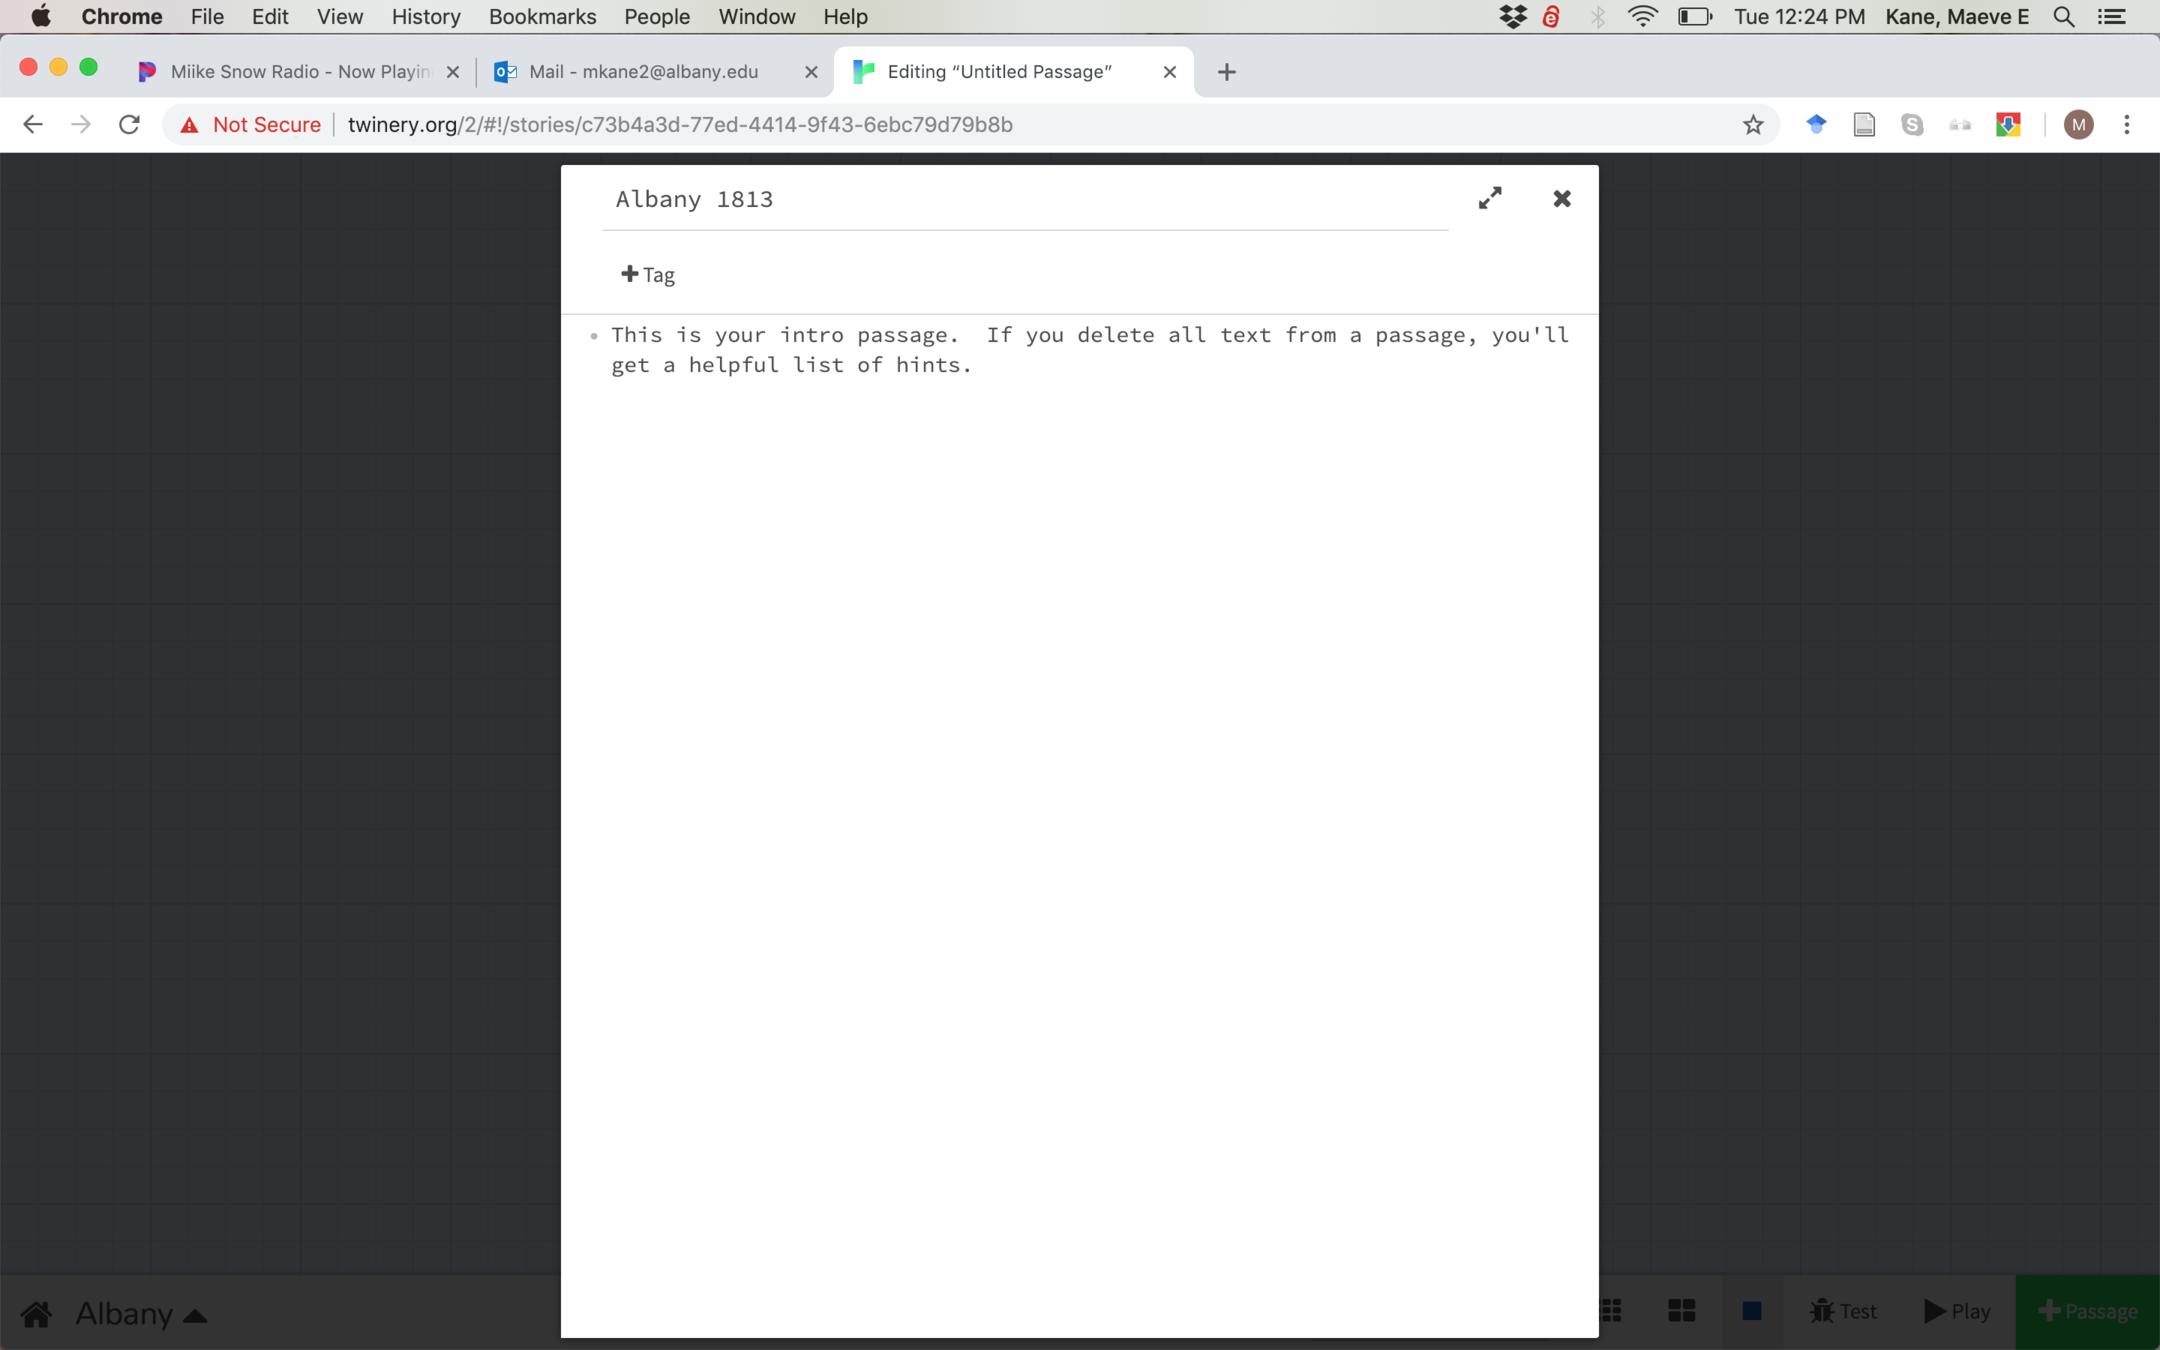Open Chrome three-dot options menu
The width and height of the screenshot is (2160, 1350).
click(2127, 125)
